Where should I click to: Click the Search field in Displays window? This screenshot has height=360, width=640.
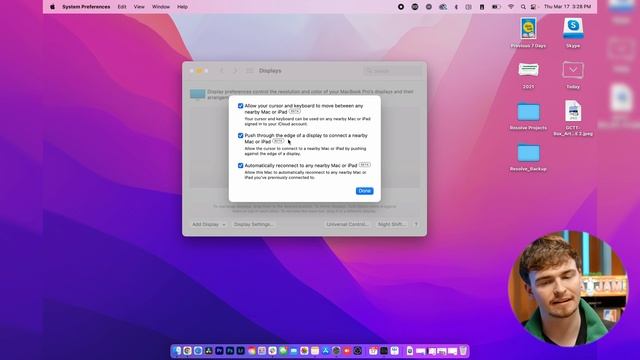coord(393,71)
